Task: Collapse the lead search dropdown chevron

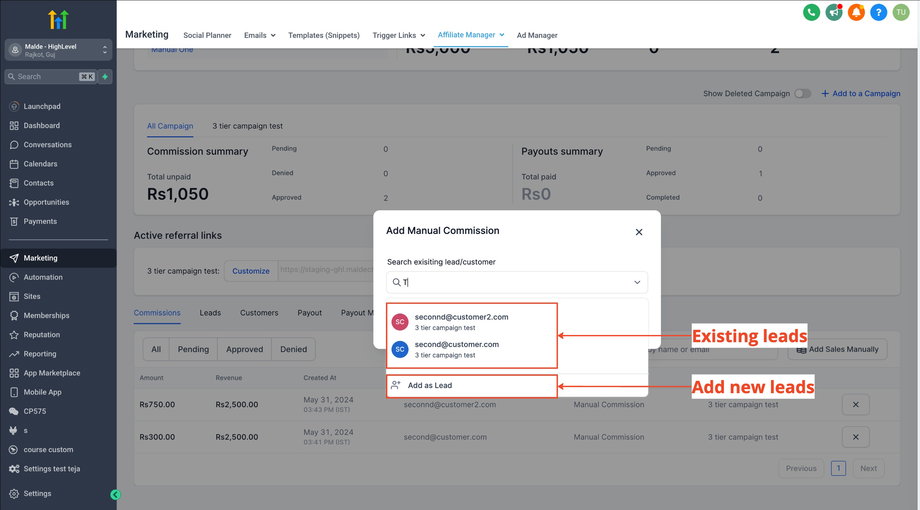Action: pyautogui.click(x=637, y=283)
